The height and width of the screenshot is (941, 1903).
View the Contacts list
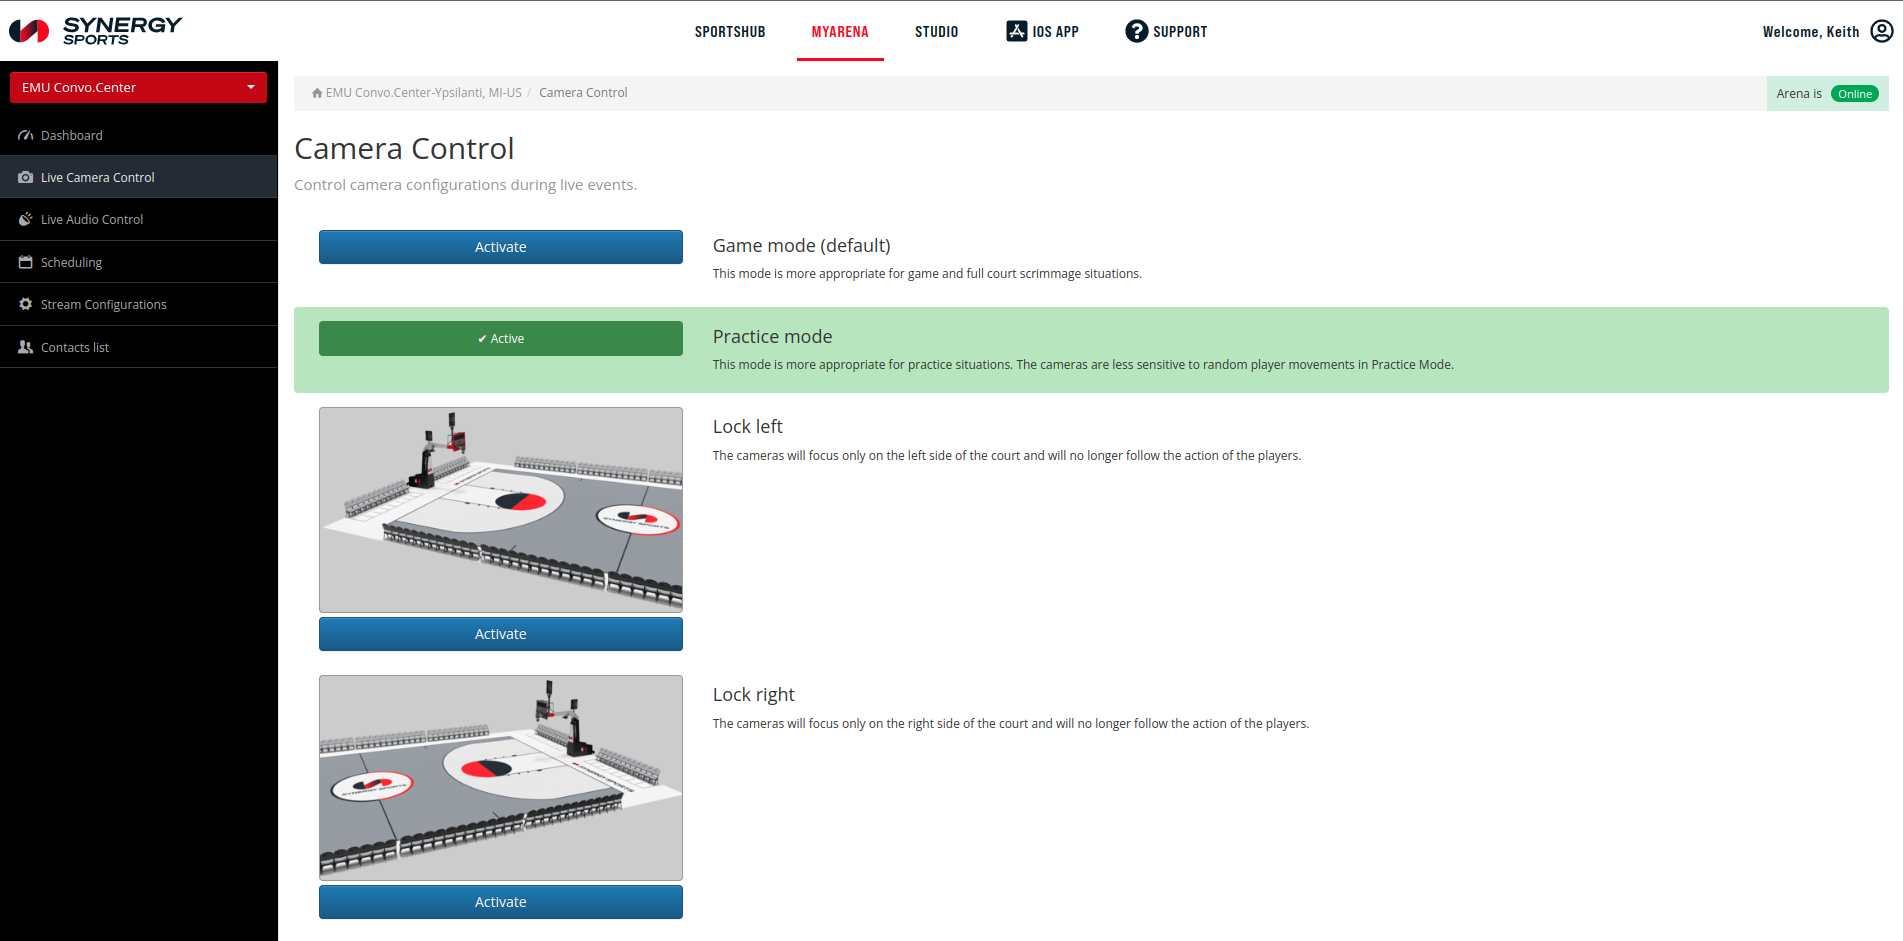tap(139, 347)
